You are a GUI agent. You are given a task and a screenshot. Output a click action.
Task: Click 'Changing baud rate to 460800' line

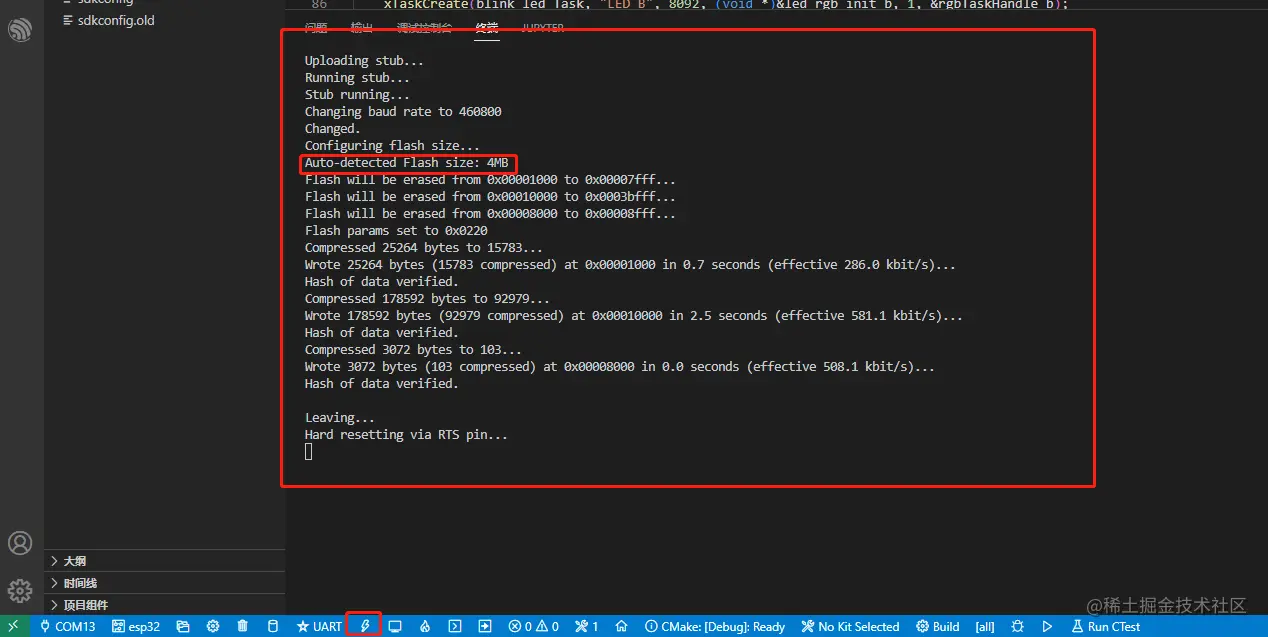[x=403, y=112]
